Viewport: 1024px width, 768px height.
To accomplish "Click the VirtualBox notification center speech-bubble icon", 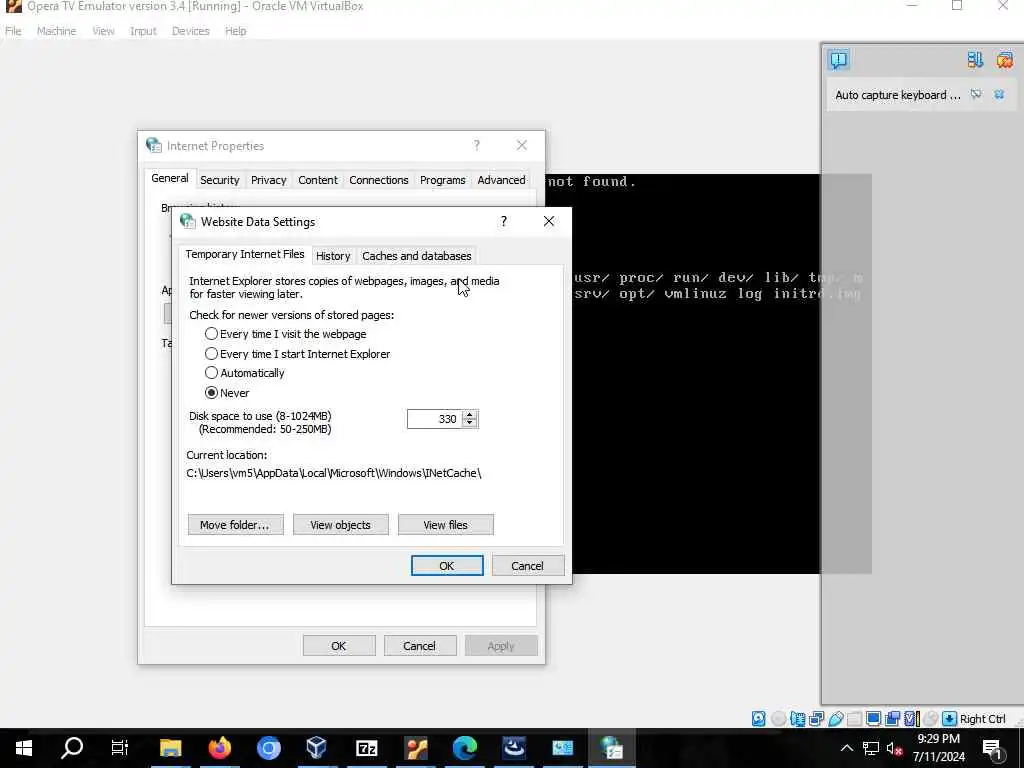I will coord(839,60).
